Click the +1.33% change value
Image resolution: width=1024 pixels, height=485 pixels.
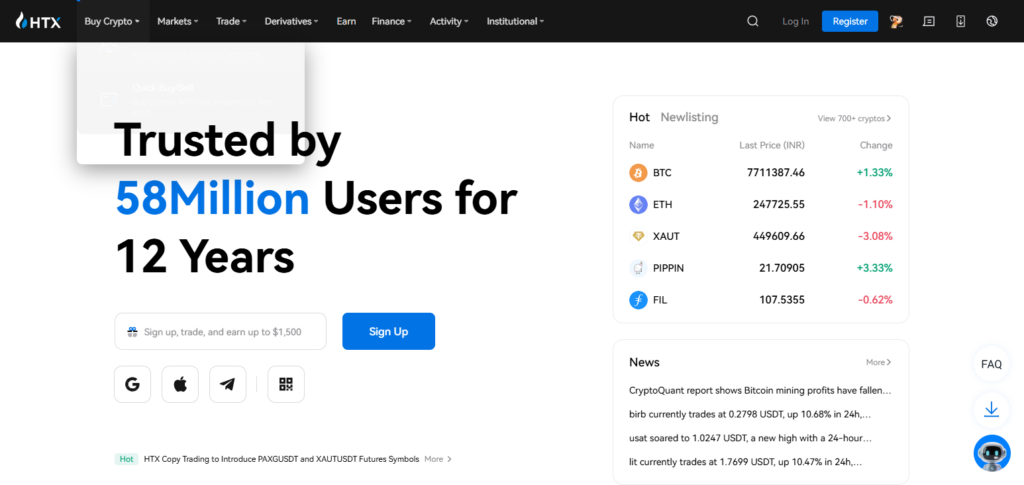click(x=874, y=173)
